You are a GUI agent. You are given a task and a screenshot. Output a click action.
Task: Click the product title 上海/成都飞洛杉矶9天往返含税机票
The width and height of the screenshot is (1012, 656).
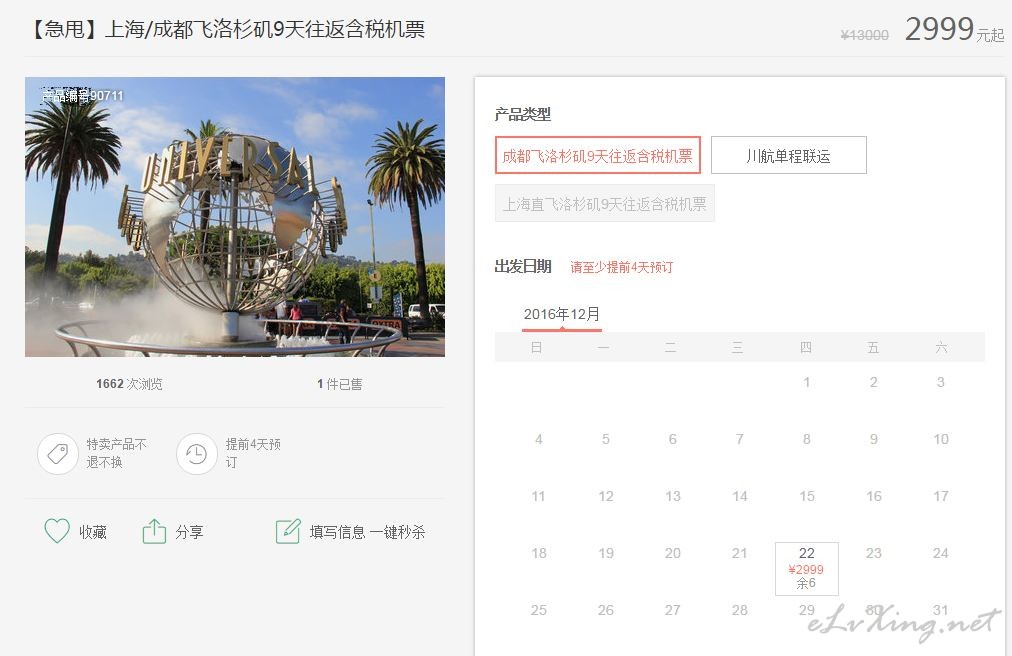click(x=265, y=29)
